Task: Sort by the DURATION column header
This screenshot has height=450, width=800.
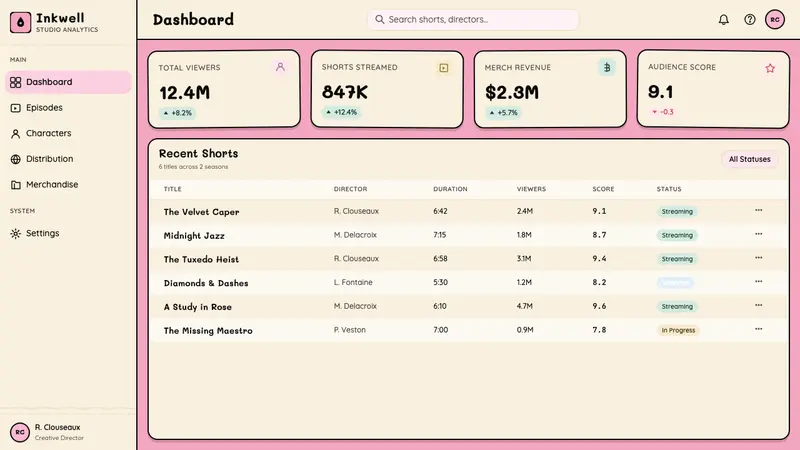Action: click(450, 189)
